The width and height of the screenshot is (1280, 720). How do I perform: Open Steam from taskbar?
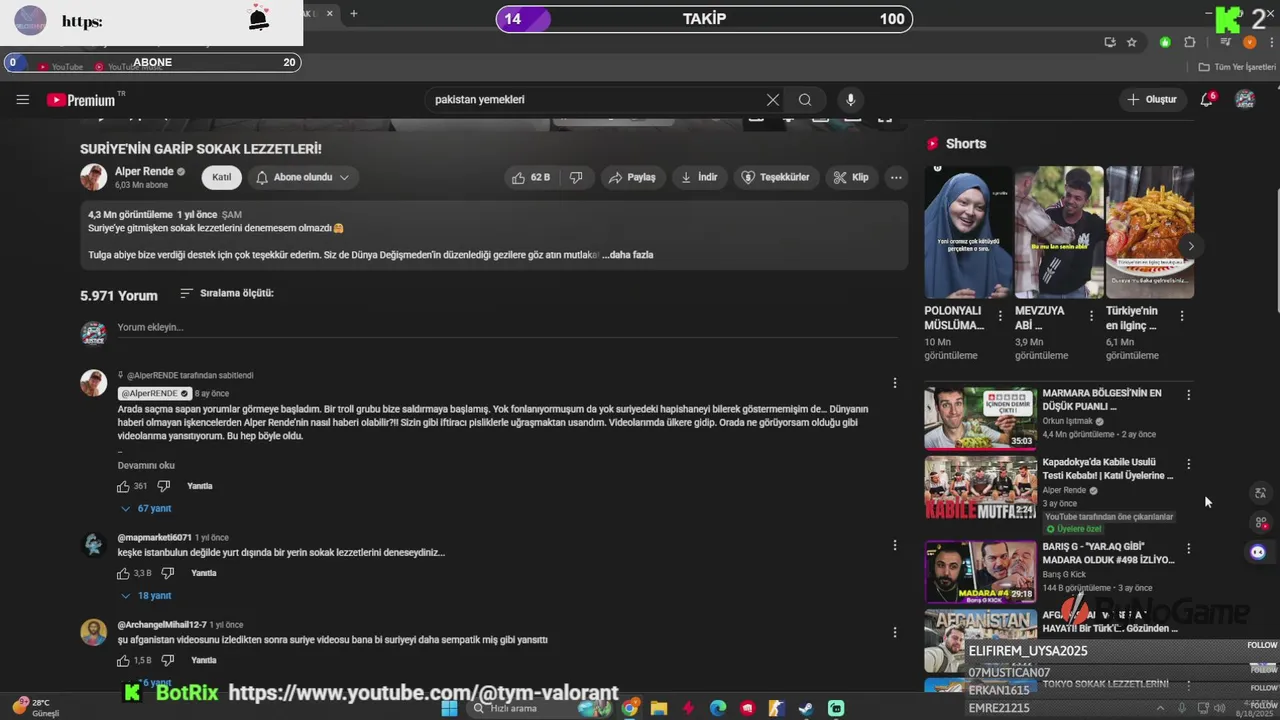[x=806, y=708]
